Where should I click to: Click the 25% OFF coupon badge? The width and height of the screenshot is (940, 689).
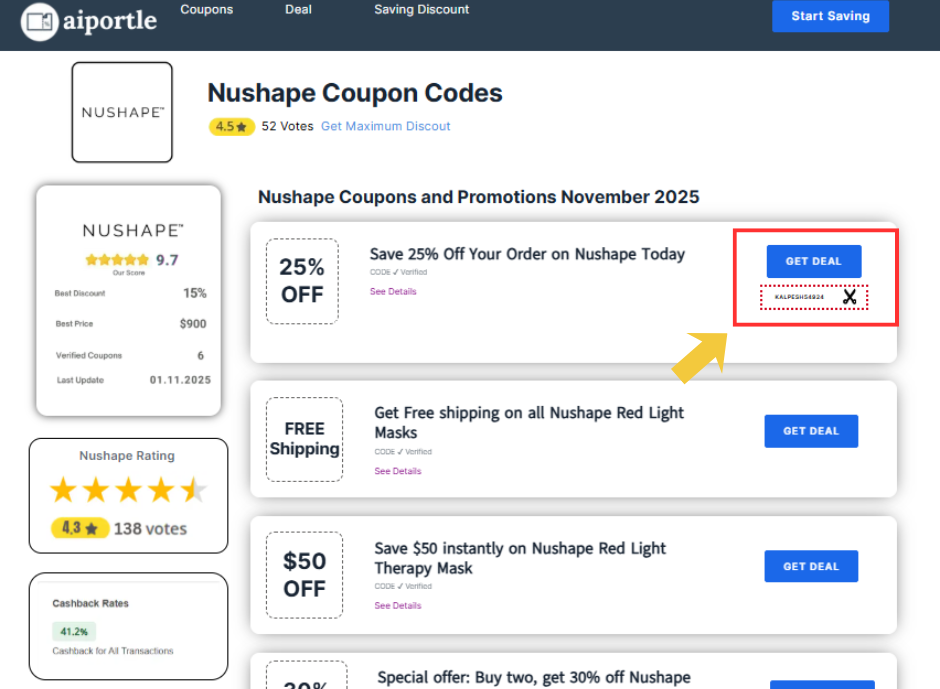point(302,281)
